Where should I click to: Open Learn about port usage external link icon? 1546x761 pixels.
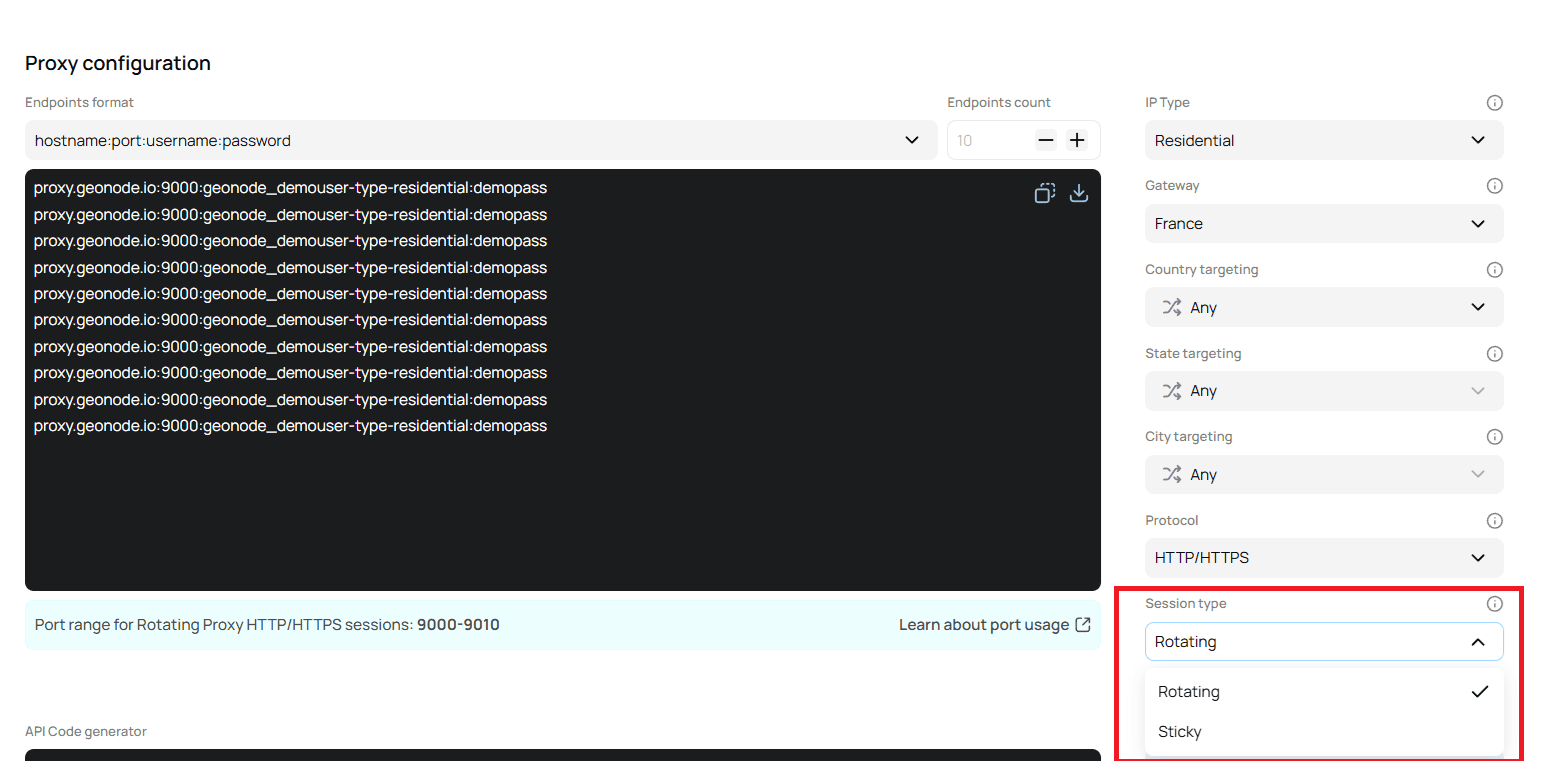tap(1083, 624)
